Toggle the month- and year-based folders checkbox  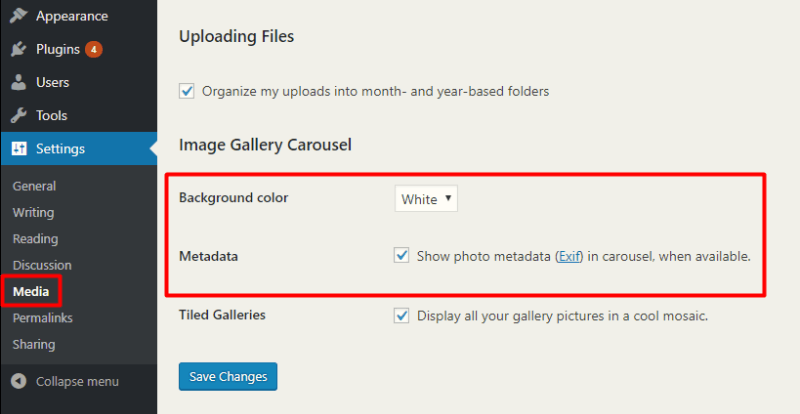click(187, 91)
